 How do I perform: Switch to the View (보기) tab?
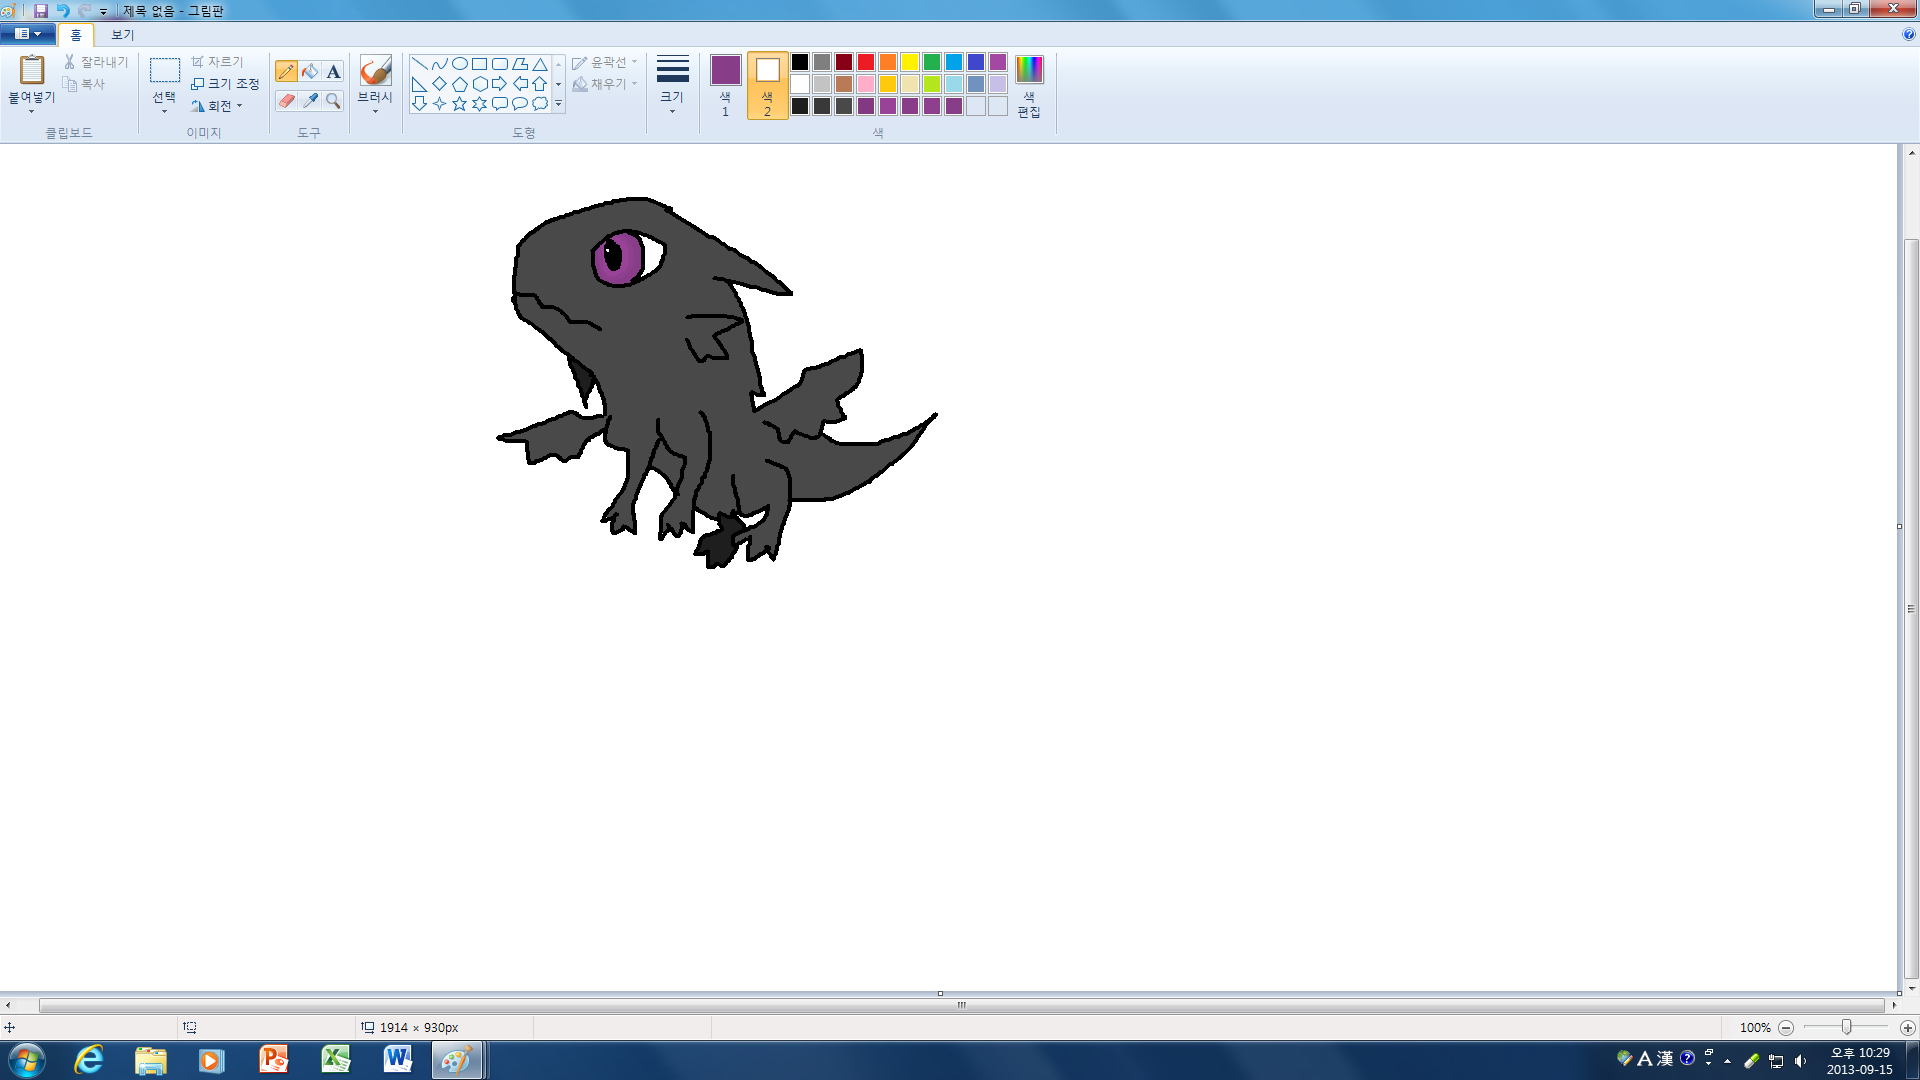pyautogui.click(x=122, y=35)
